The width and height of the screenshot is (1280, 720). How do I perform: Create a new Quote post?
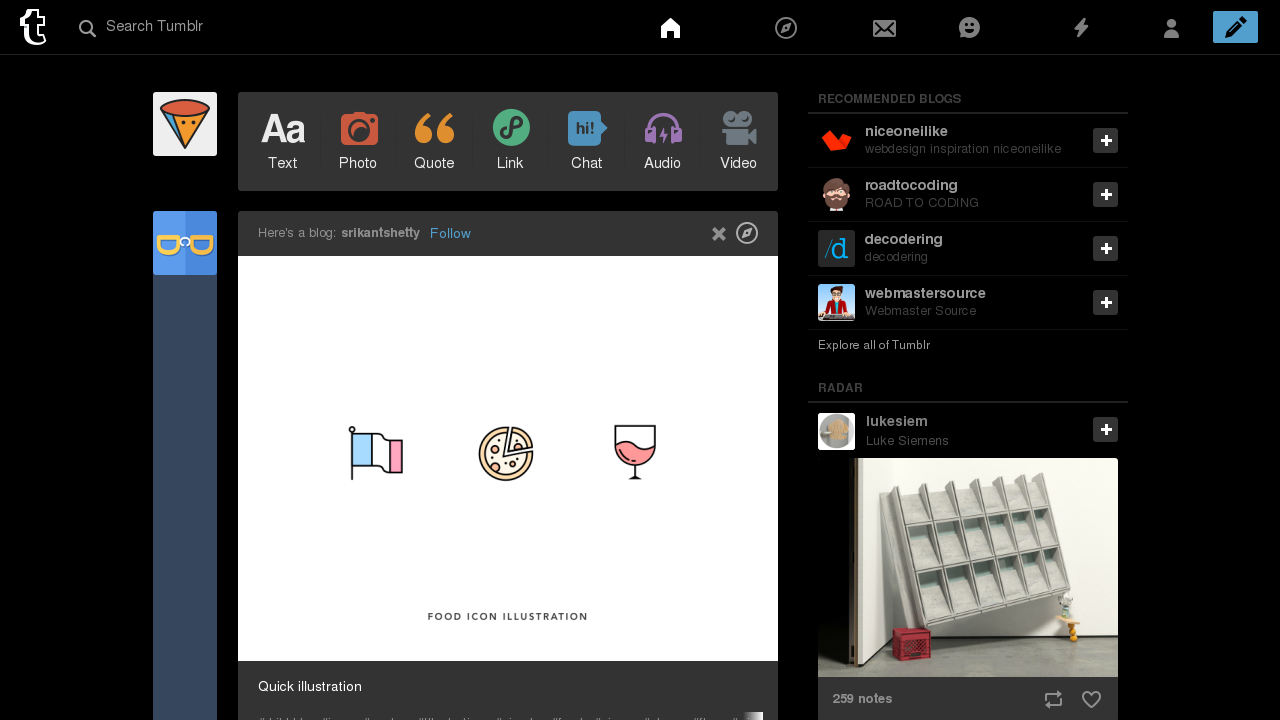pos(434,141)
